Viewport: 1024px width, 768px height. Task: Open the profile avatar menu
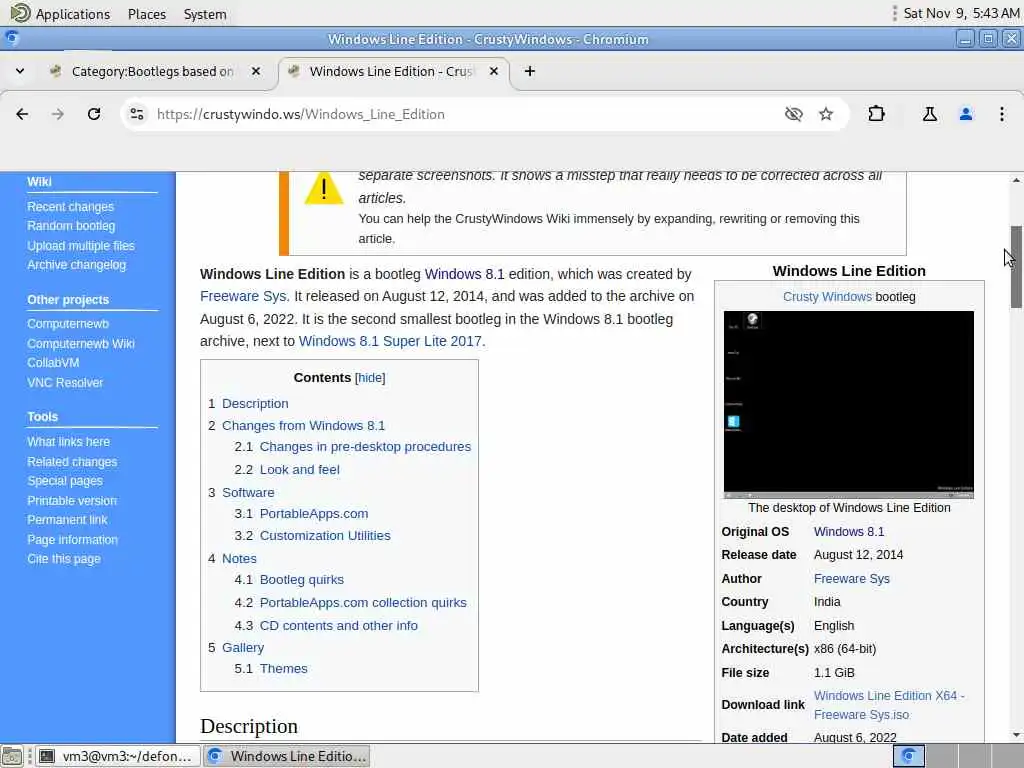click(966, 114)
